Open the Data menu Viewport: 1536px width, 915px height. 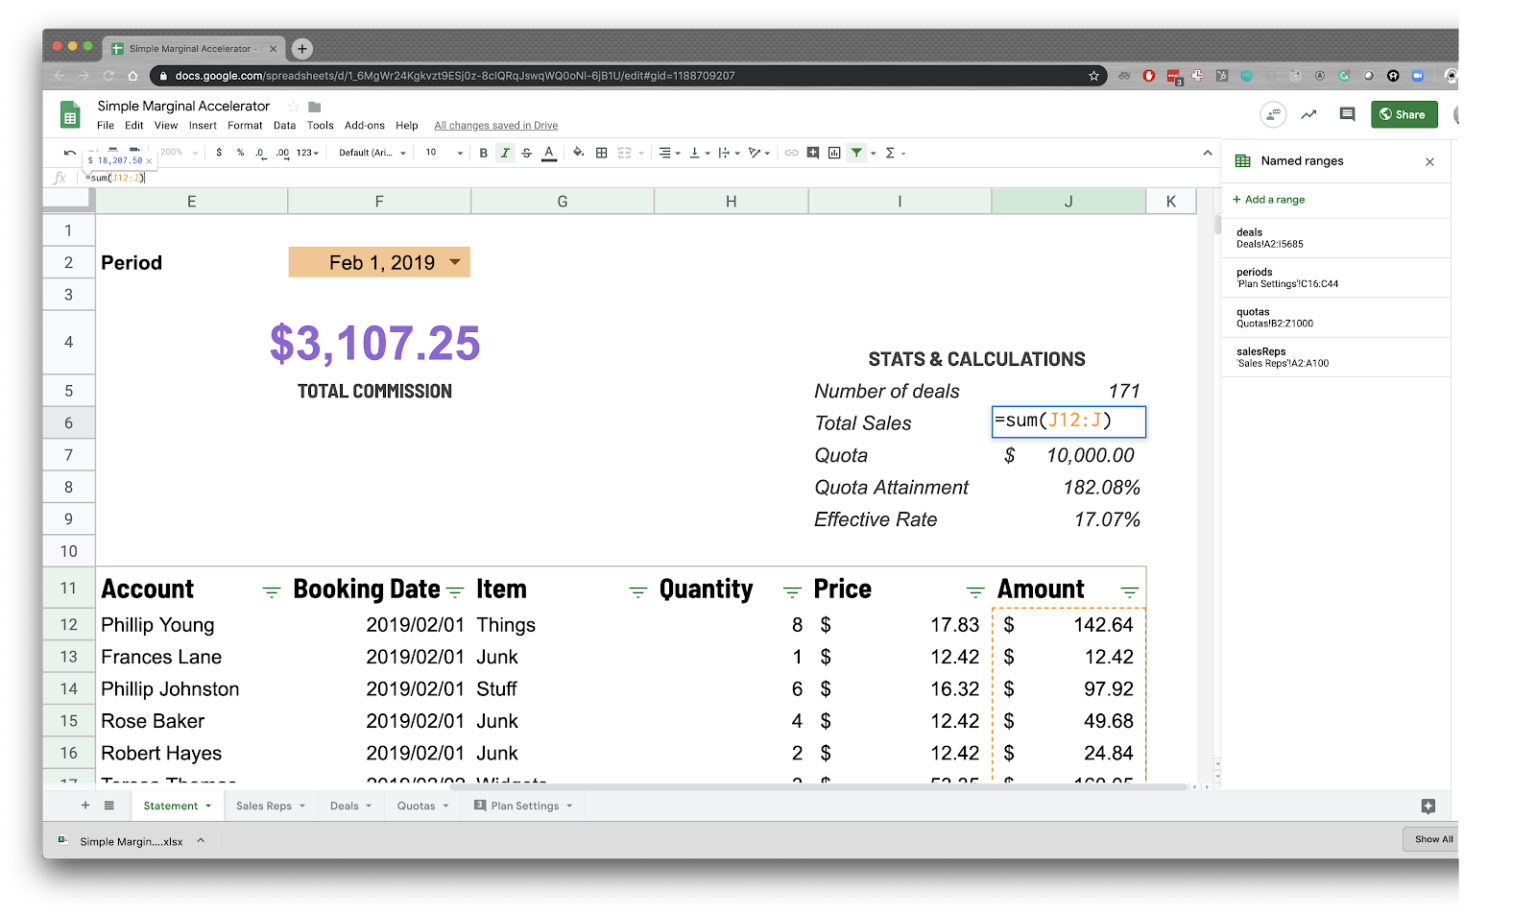coord(284,125)
